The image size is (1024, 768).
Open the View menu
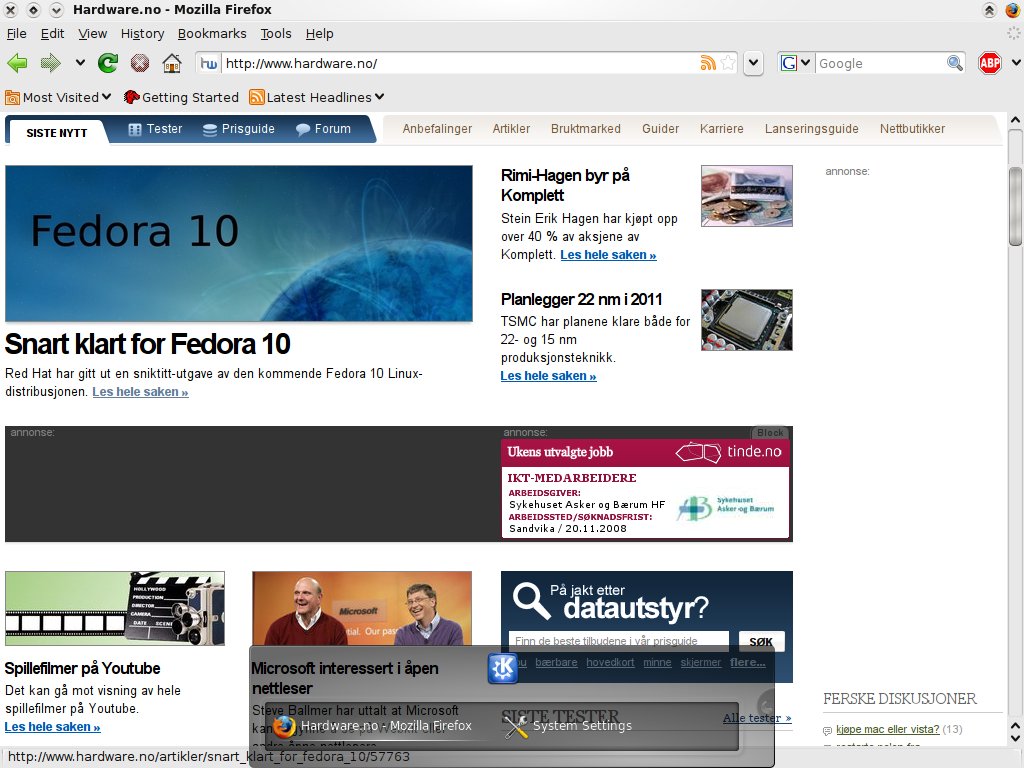93,33
